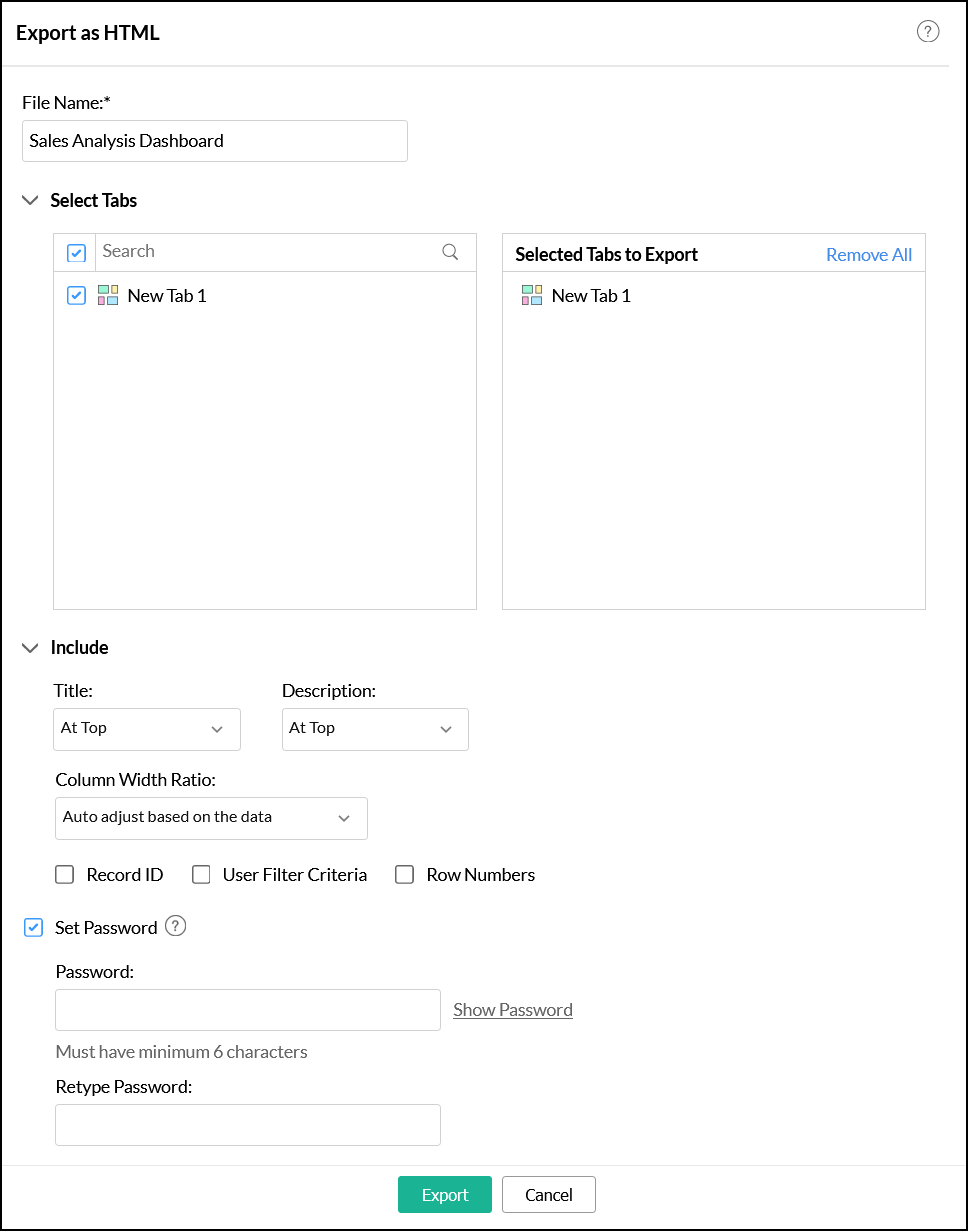Click the Export button

point(445,1195)
